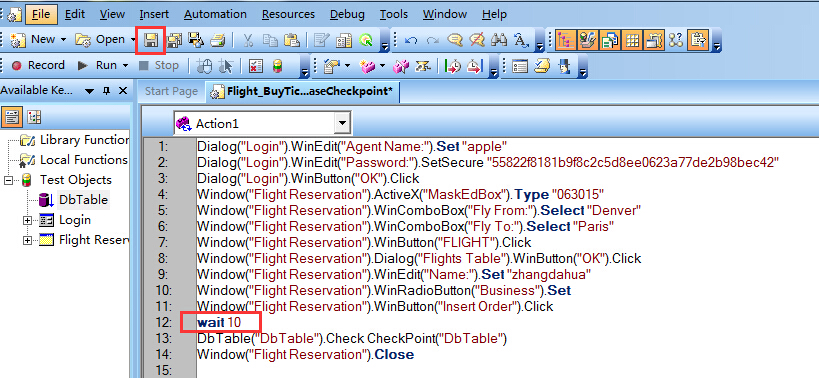Click the Paste clipboard icon
Screen dimensions: 819x378
pos(291,40)
